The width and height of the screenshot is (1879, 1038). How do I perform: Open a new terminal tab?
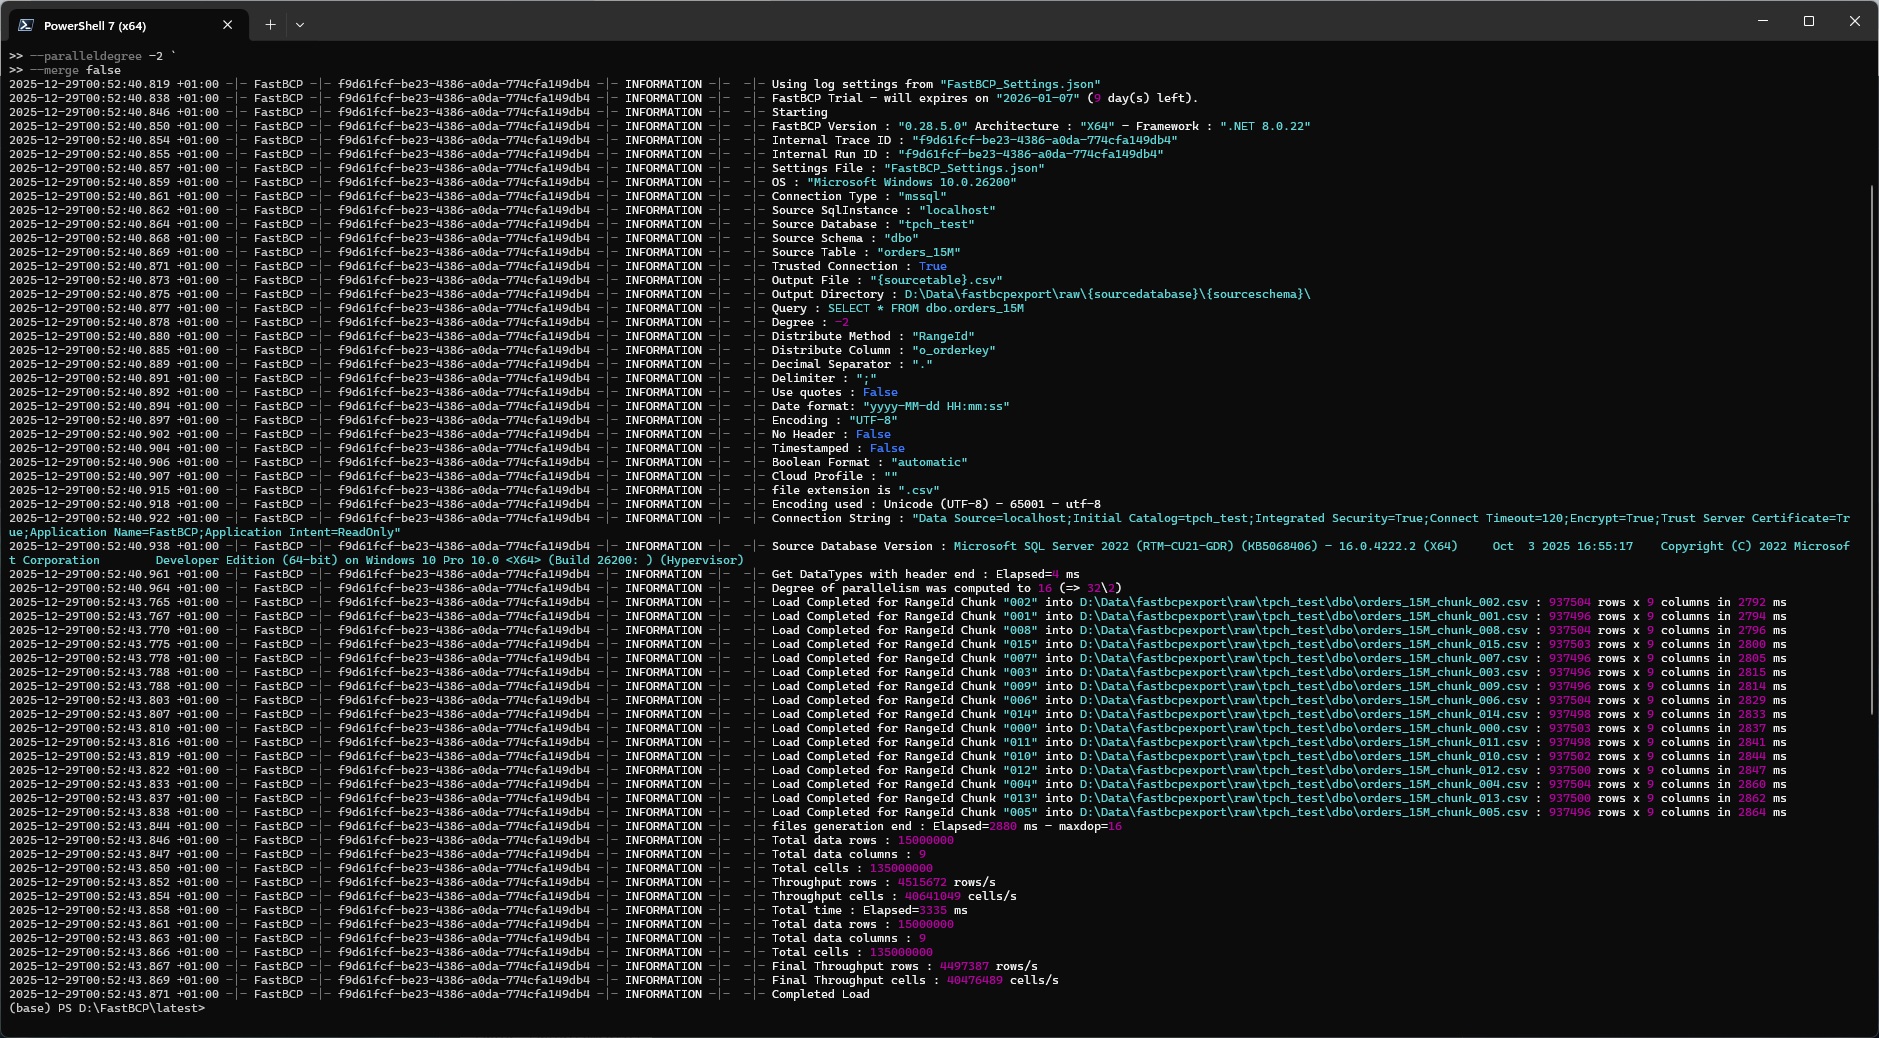pyautogui.click(x=270, y=25)
